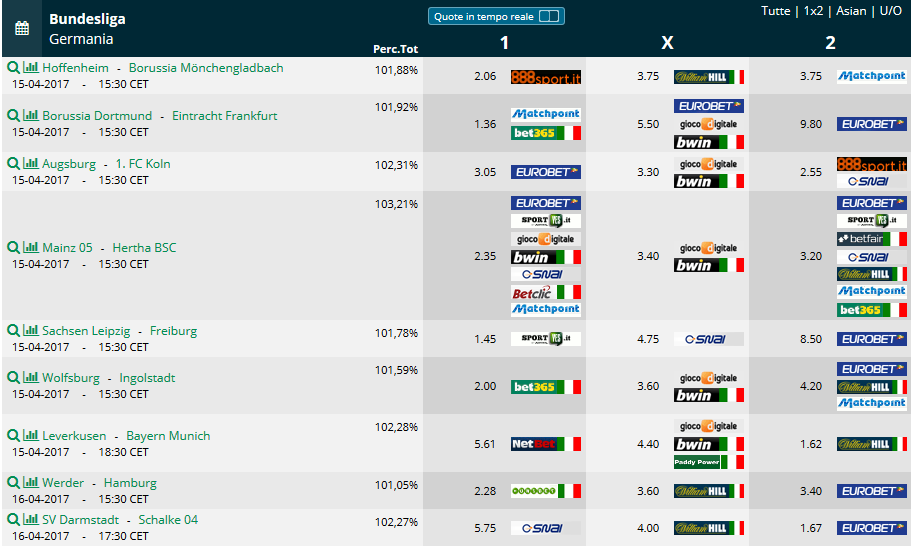Viewport: 911px width, 546px height.
Task: Open statistics chart icon for Mainz 05 match
Action: click(30, 247)
